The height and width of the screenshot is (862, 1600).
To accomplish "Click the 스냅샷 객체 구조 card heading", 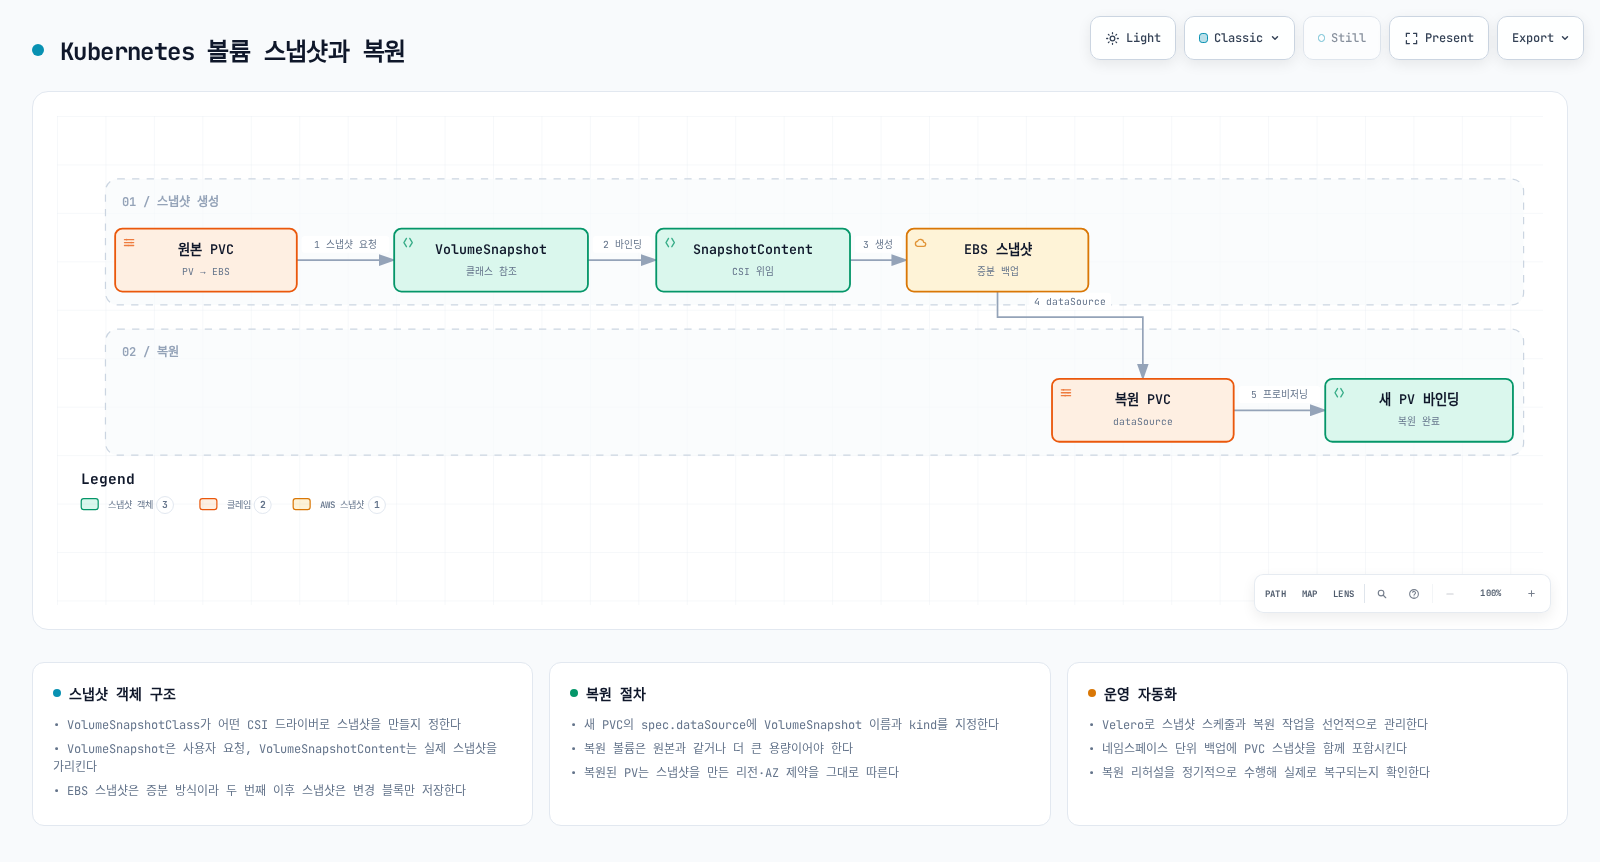I will coord(122,694).
